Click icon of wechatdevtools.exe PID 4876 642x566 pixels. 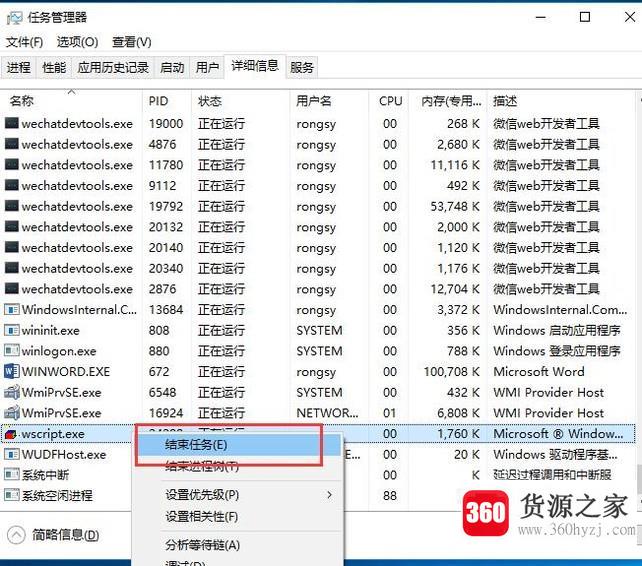(11, 144)
